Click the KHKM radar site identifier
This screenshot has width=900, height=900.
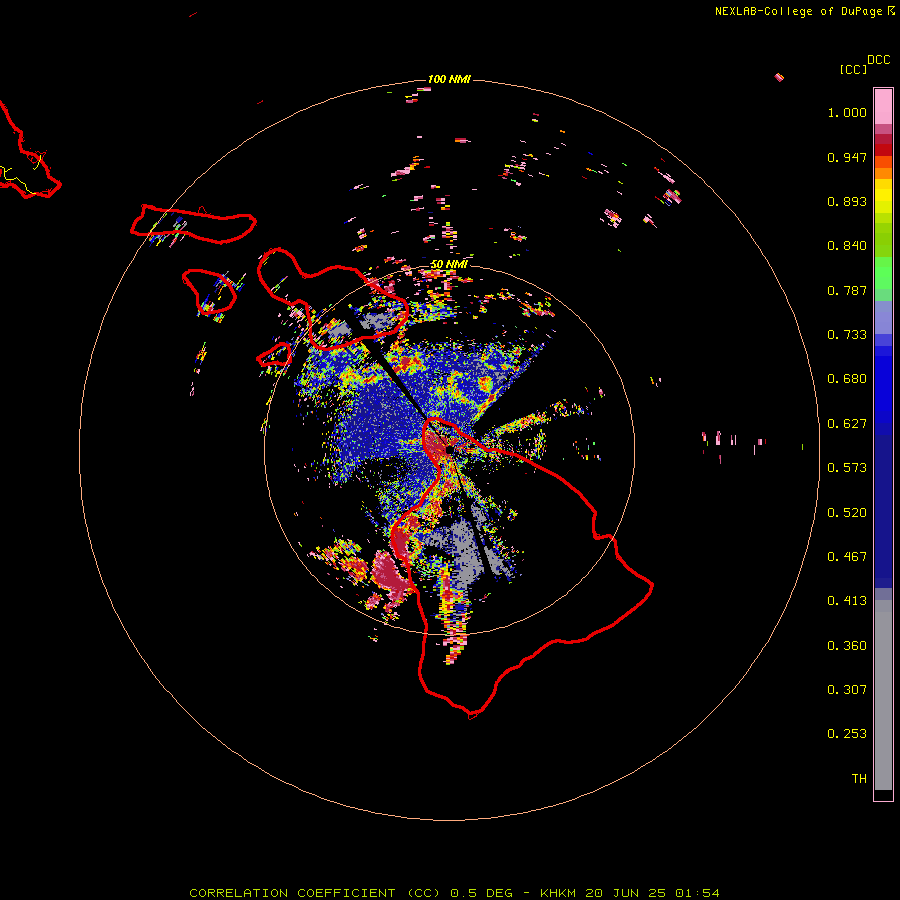[x=558, y=893]
